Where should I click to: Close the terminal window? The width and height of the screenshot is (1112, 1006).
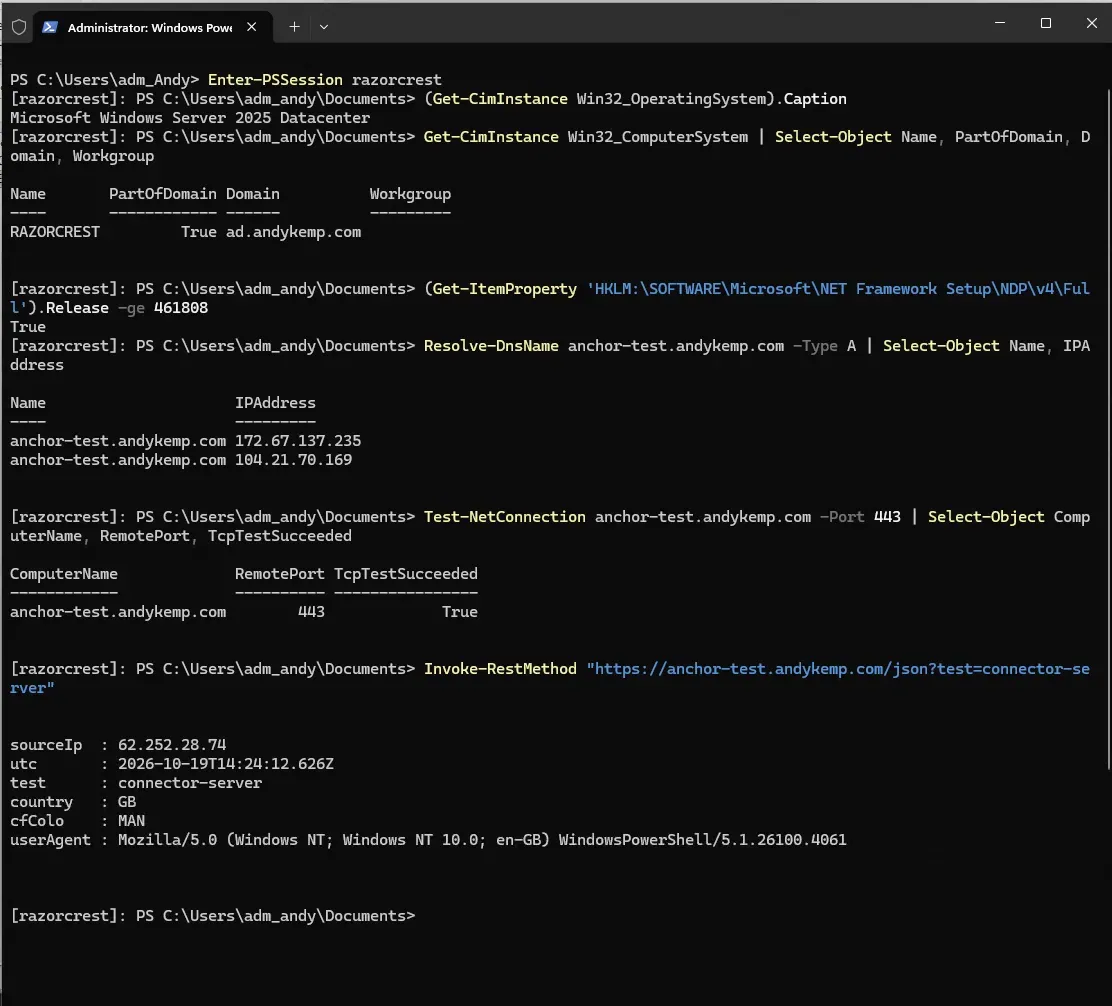coord(1091,23)
